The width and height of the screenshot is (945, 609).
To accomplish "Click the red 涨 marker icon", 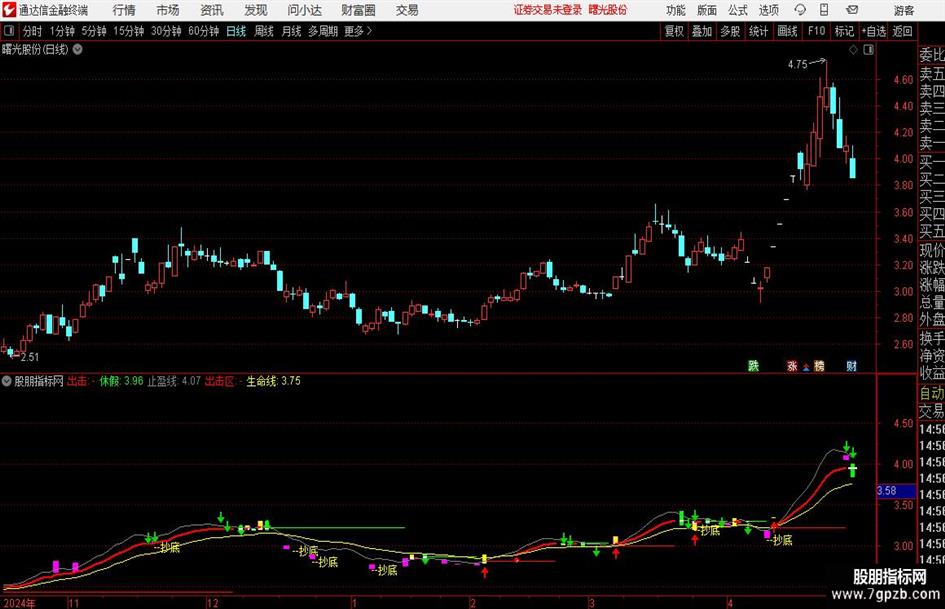I will point(792,366).
